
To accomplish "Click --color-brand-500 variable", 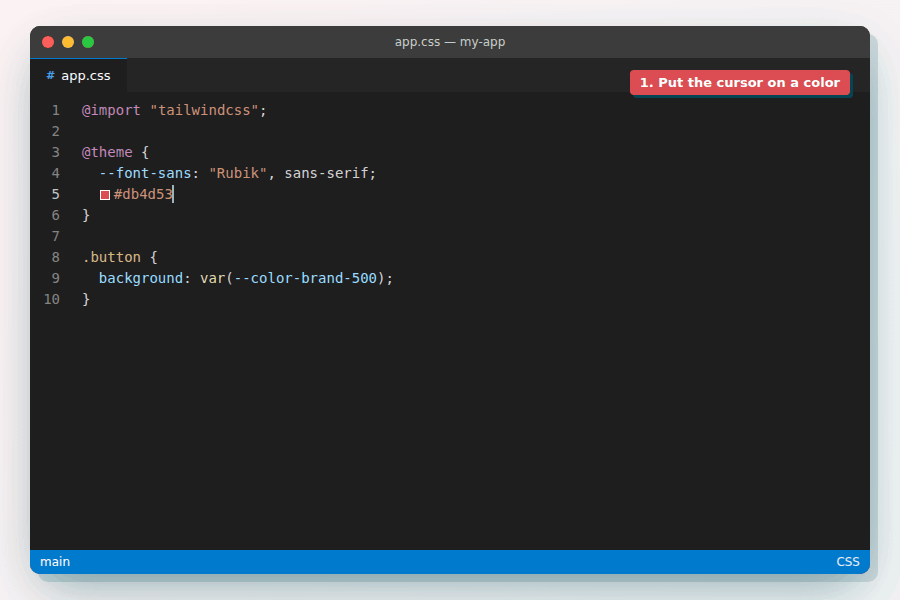I will point(305,278).
